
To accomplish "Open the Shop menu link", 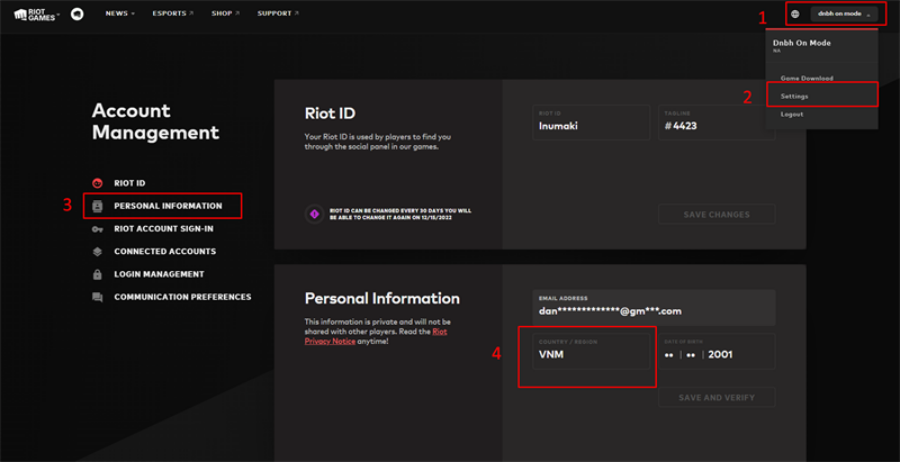I will 225,13.
